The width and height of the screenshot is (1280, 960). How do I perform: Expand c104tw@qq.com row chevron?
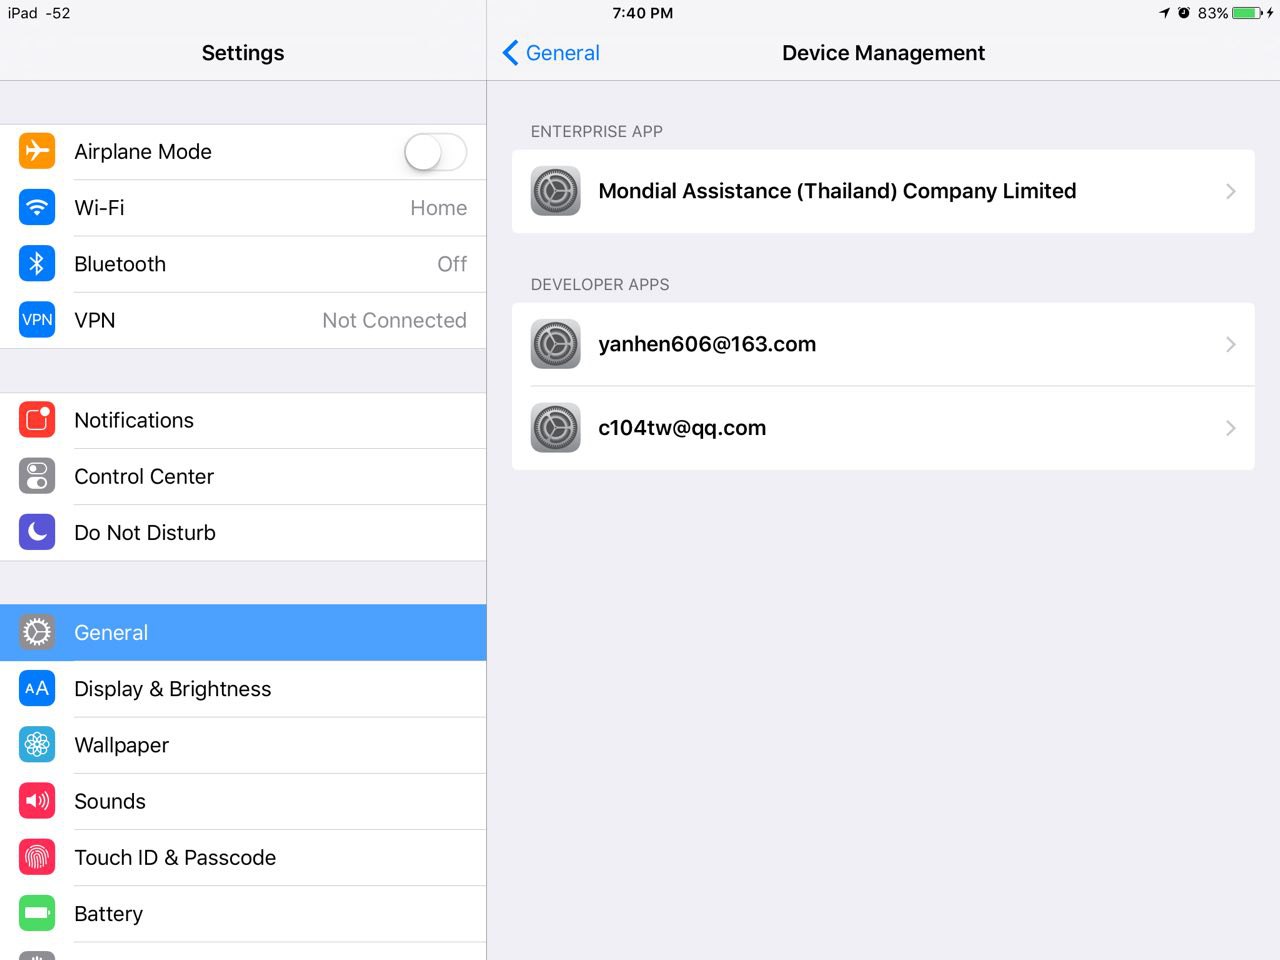pyautogui.click(x=1231, y=428)
